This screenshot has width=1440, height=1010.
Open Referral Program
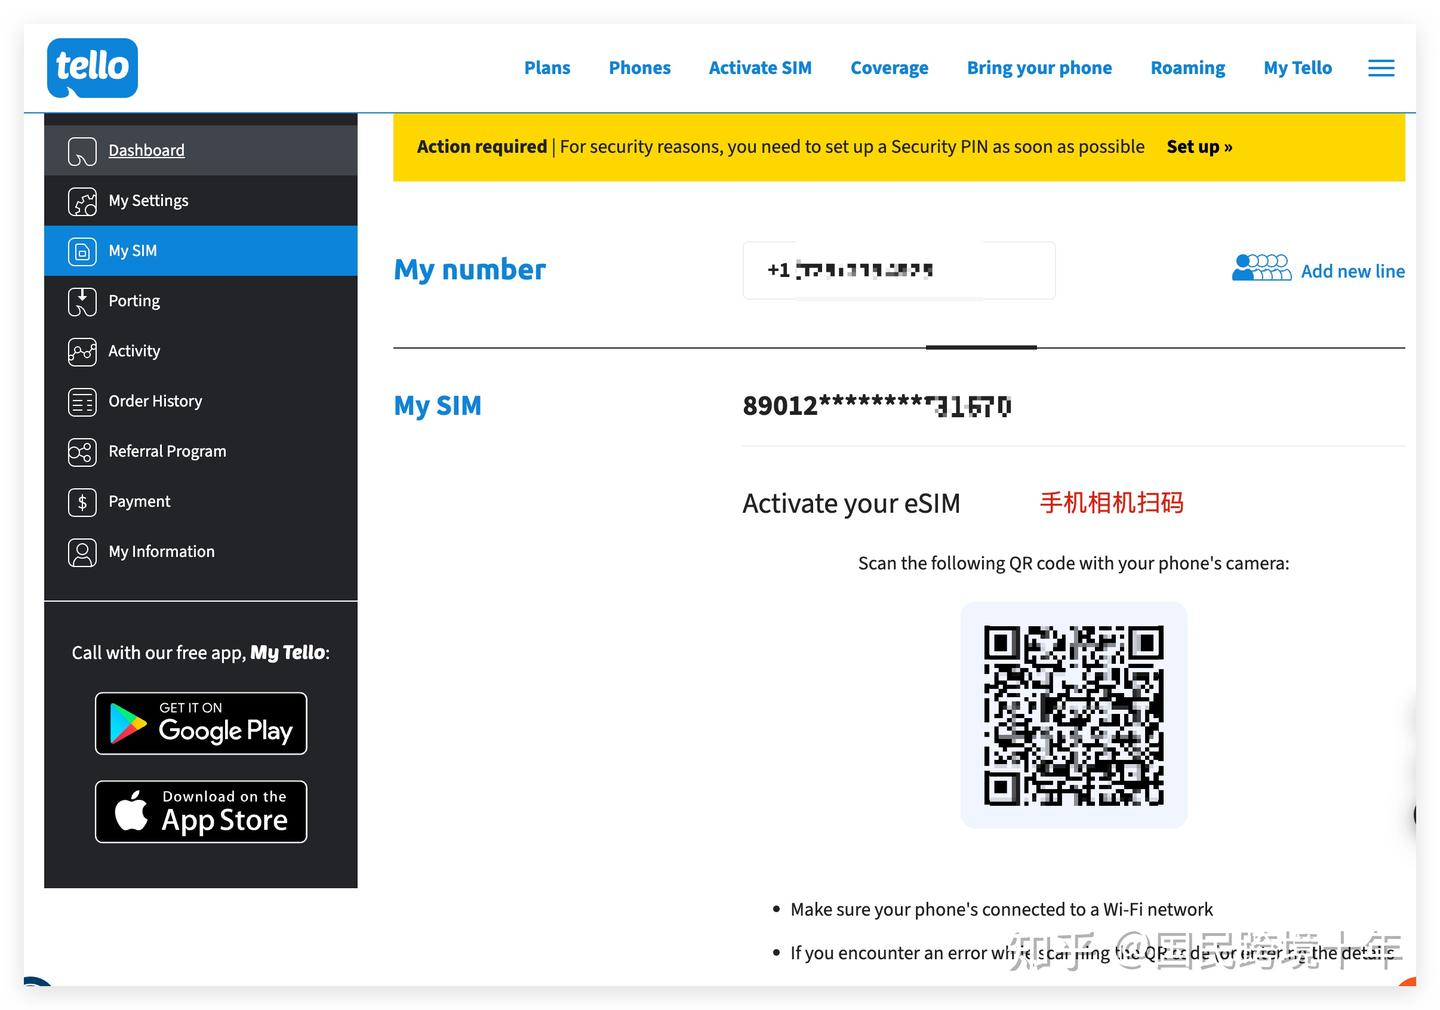201,452
